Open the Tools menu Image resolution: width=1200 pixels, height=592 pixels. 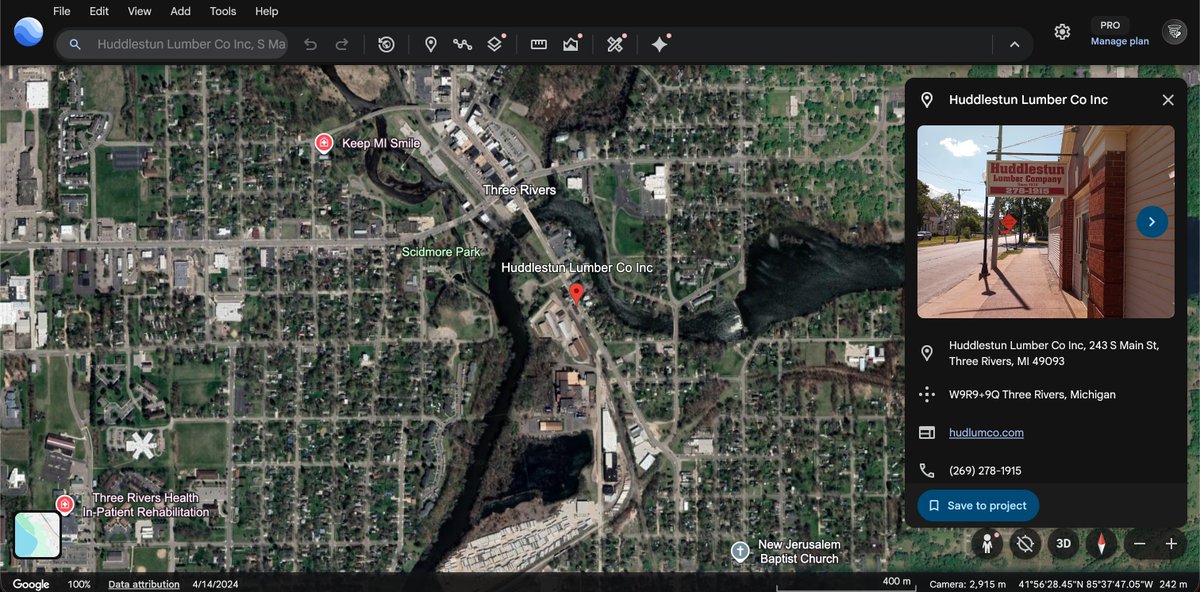click(x=223, y=11)
